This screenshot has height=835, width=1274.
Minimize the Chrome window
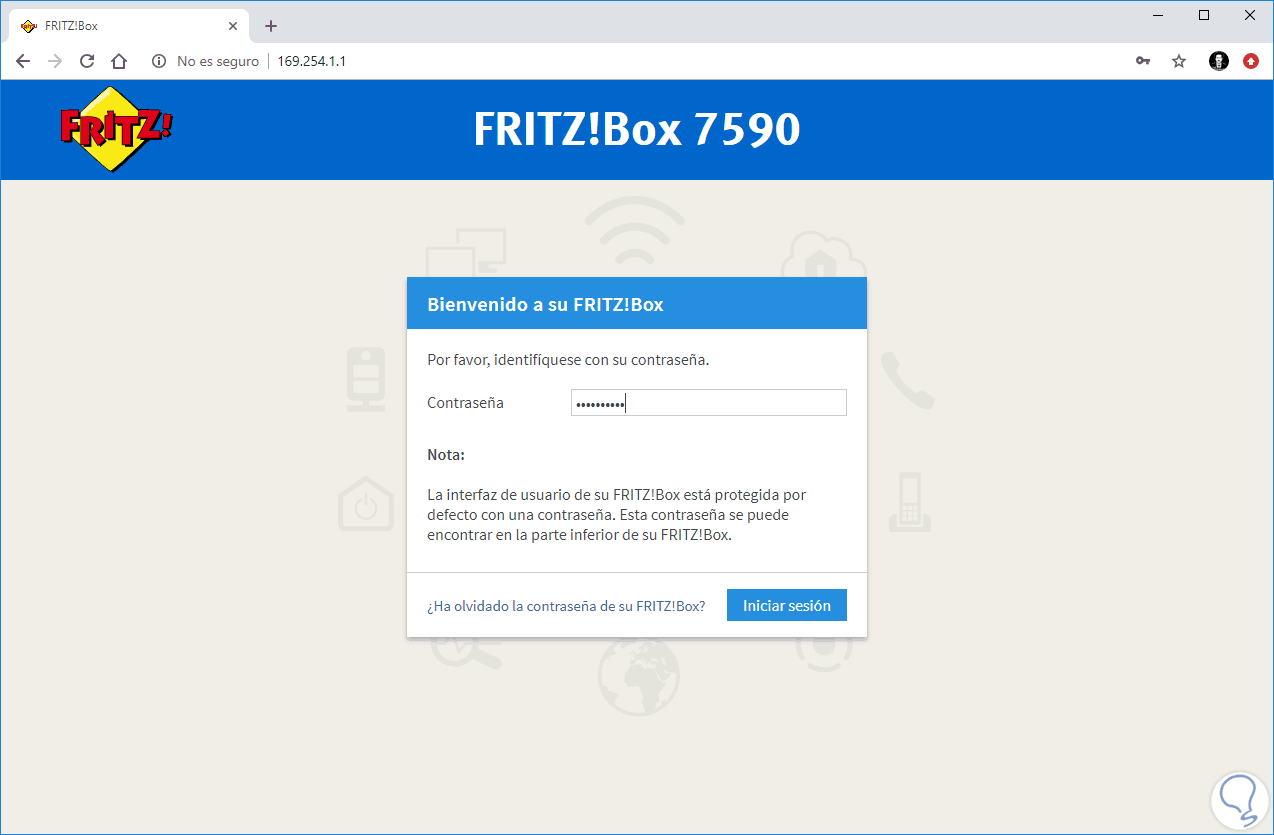(1158, 15)
